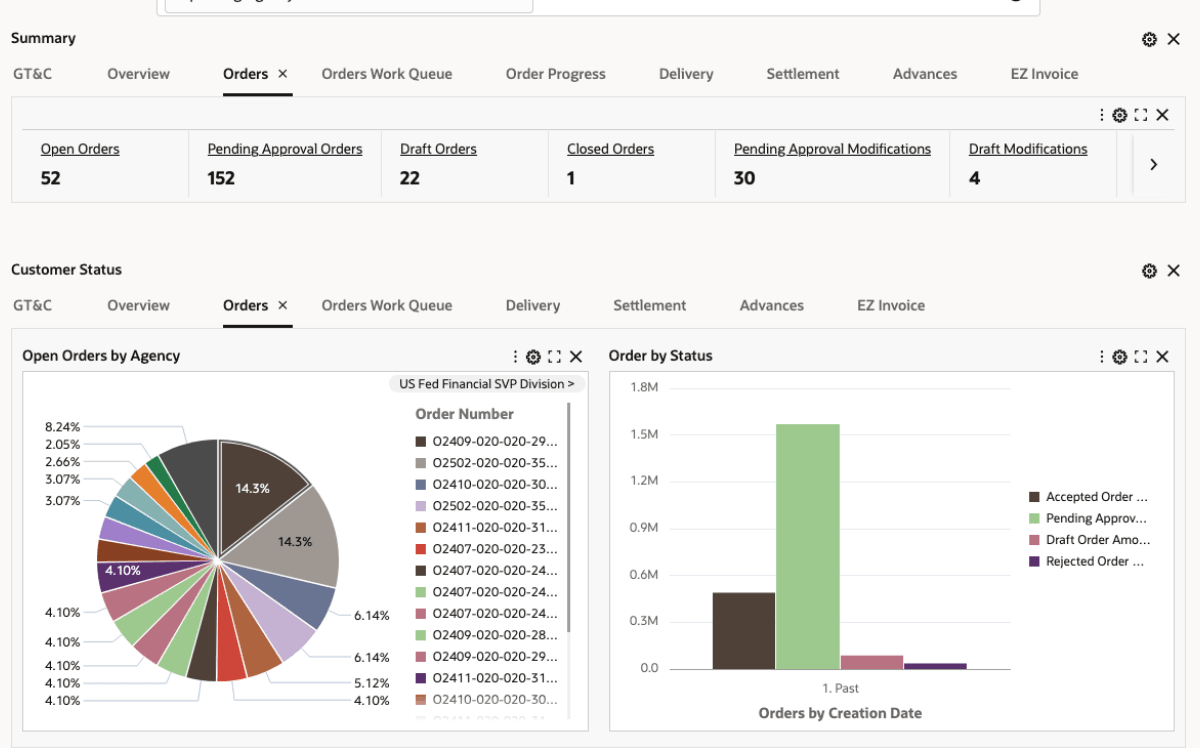Close the Summary section
Image resolution: width=1201 pixels, height=748 pixels.
click(x=1174, y=39)
